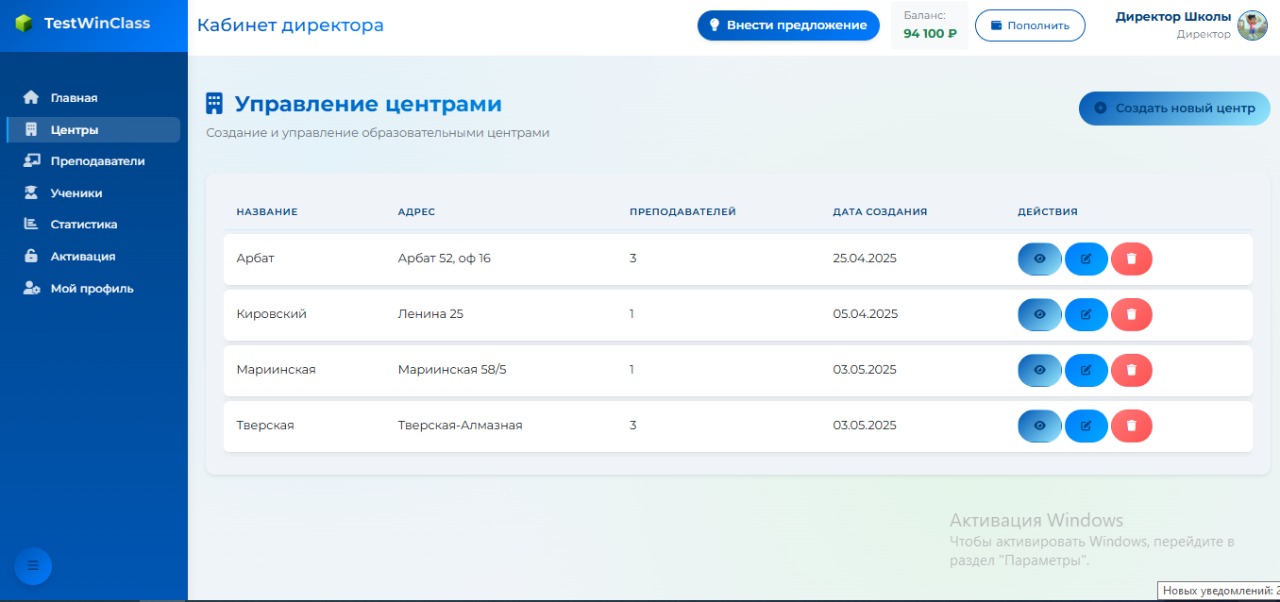The height and width of the screenshot is (602, 1280).
Task: Open the director profile avatar menu
Action: coord(1249,25)
